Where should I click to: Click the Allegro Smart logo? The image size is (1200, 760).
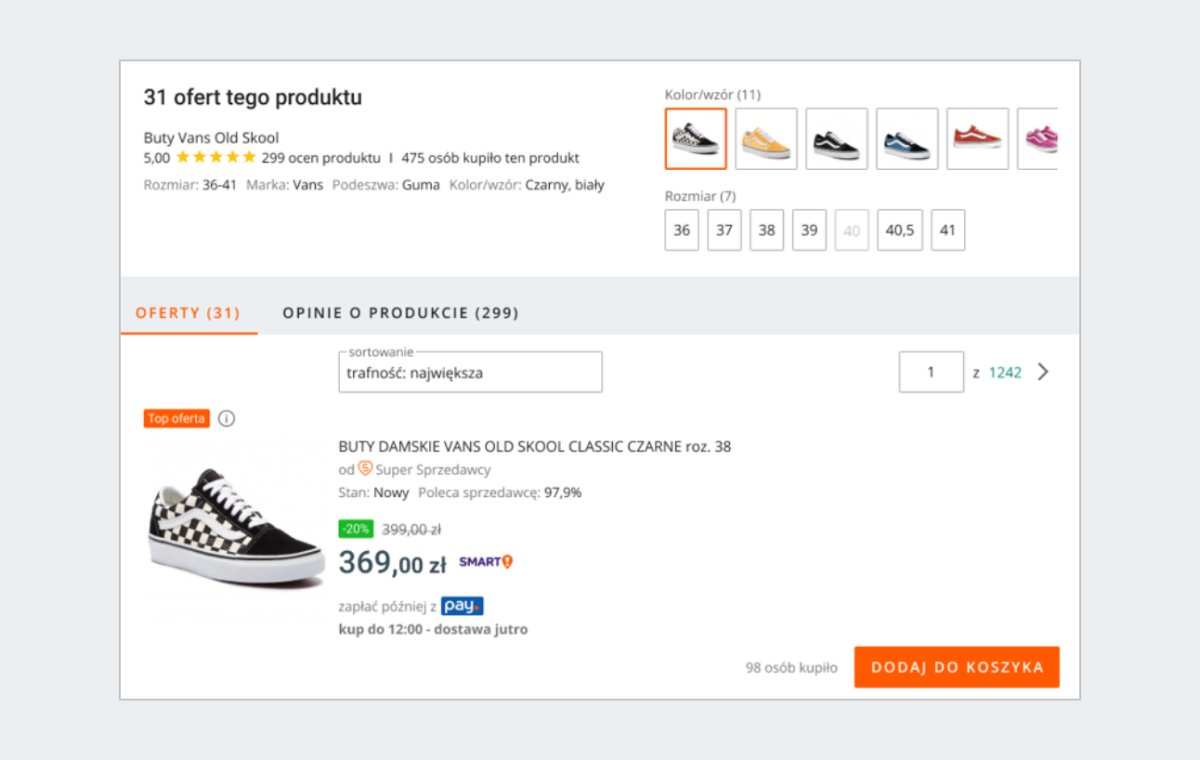[x=486, y=562]
